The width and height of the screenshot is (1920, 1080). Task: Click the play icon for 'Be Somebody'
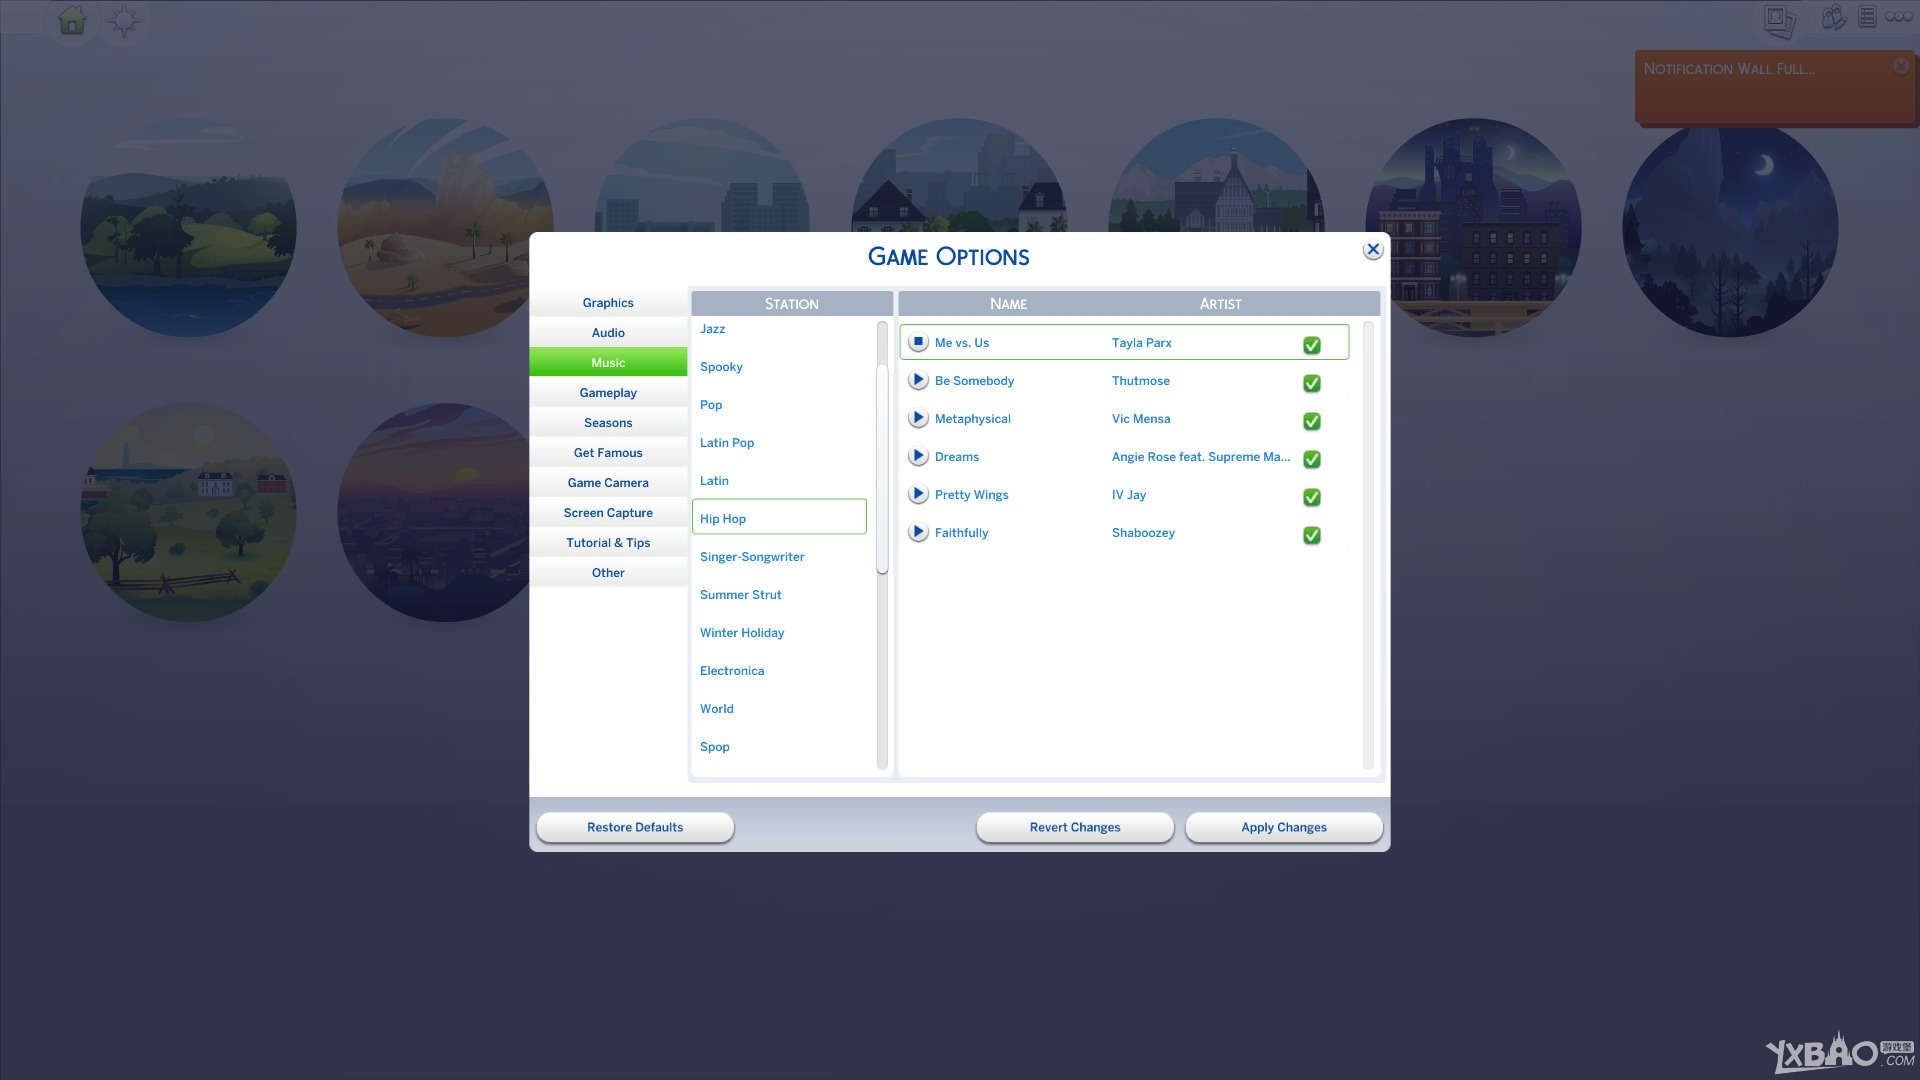[918, 381]
